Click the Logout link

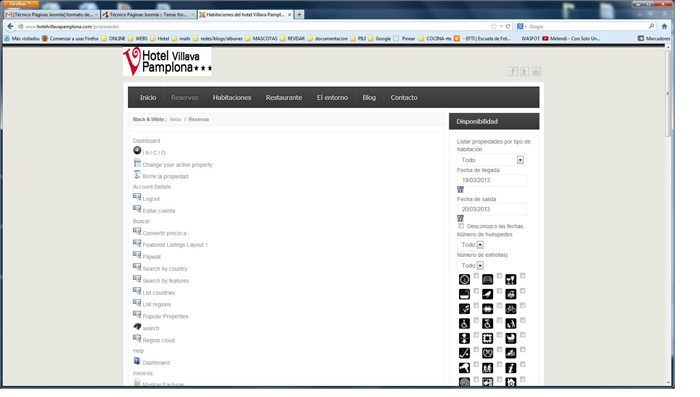[x=151, y=199]
